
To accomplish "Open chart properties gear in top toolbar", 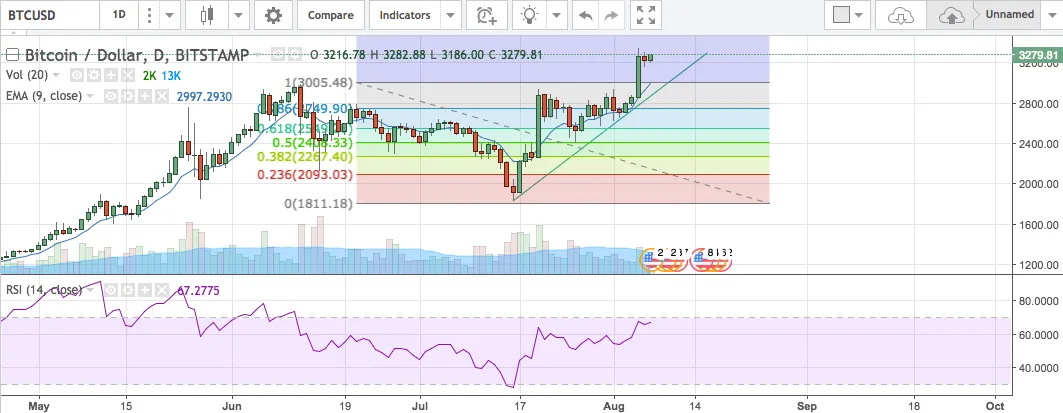I will [273, 15].
